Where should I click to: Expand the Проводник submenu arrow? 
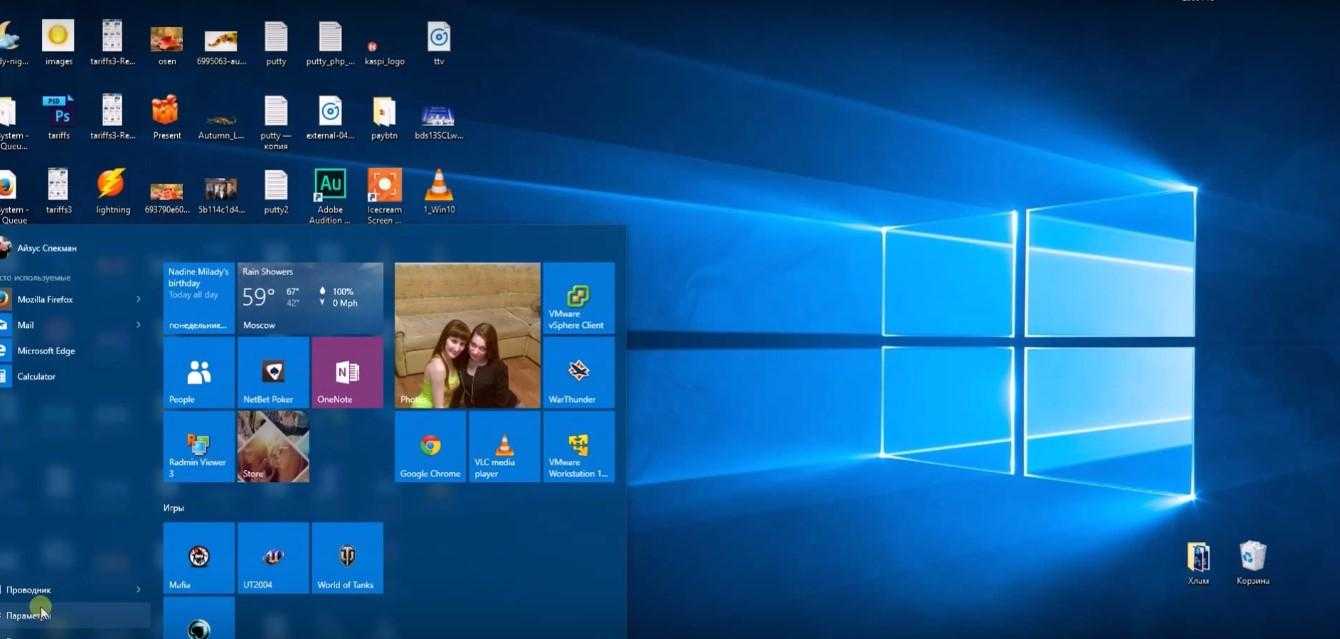click(x=138, y=590)
